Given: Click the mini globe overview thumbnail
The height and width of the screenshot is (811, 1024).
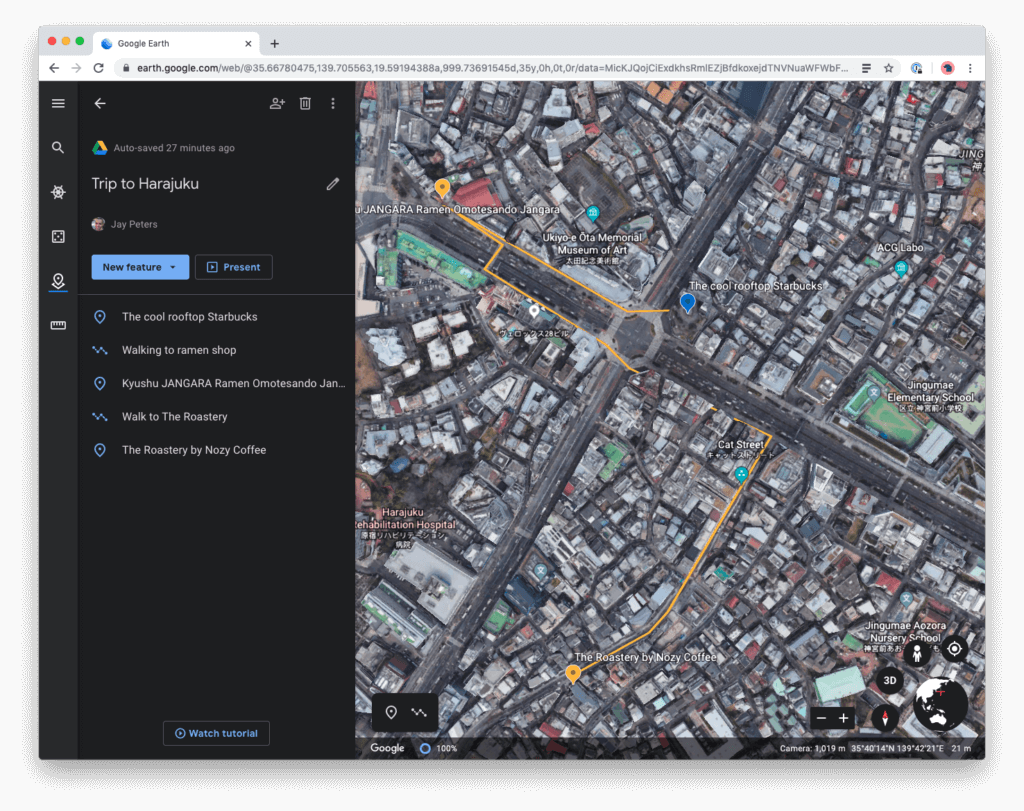Looking at the screenshot, I should [941, 705].
